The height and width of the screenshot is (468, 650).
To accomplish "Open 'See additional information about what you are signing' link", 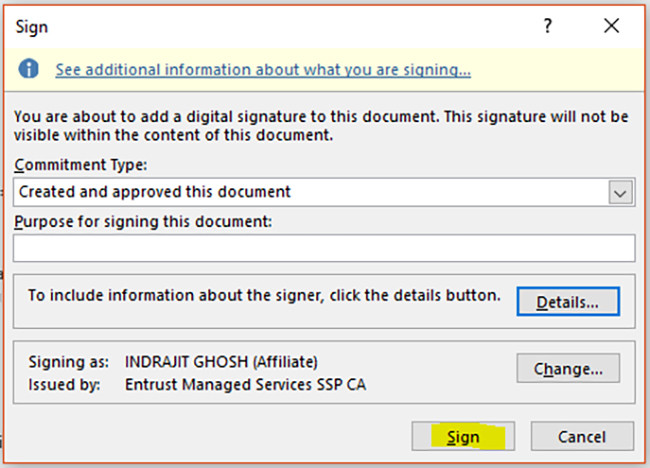I will point(263,70).
